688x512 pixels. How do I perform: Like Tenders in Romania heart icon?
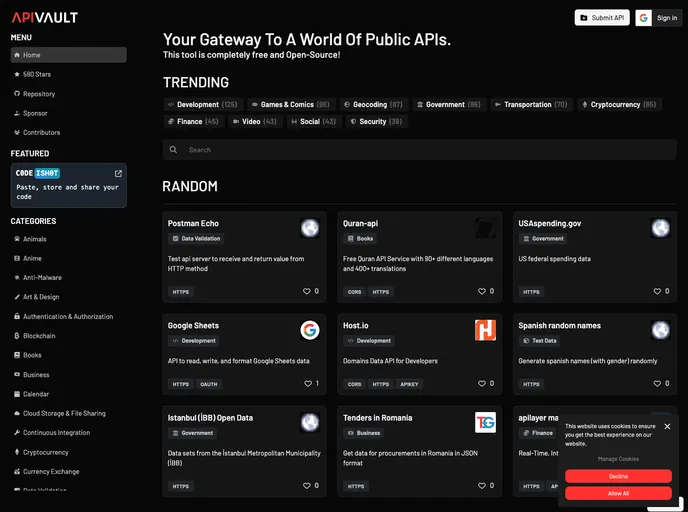coord(482,486)
